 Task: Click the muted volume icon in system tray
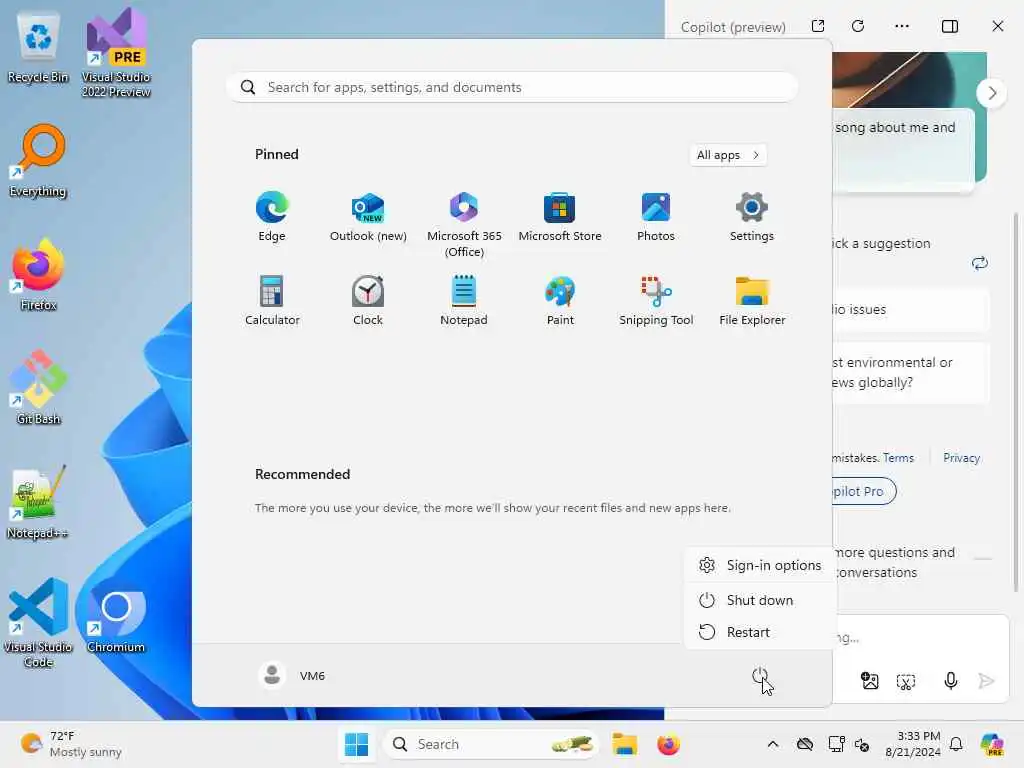pos(862,745)
